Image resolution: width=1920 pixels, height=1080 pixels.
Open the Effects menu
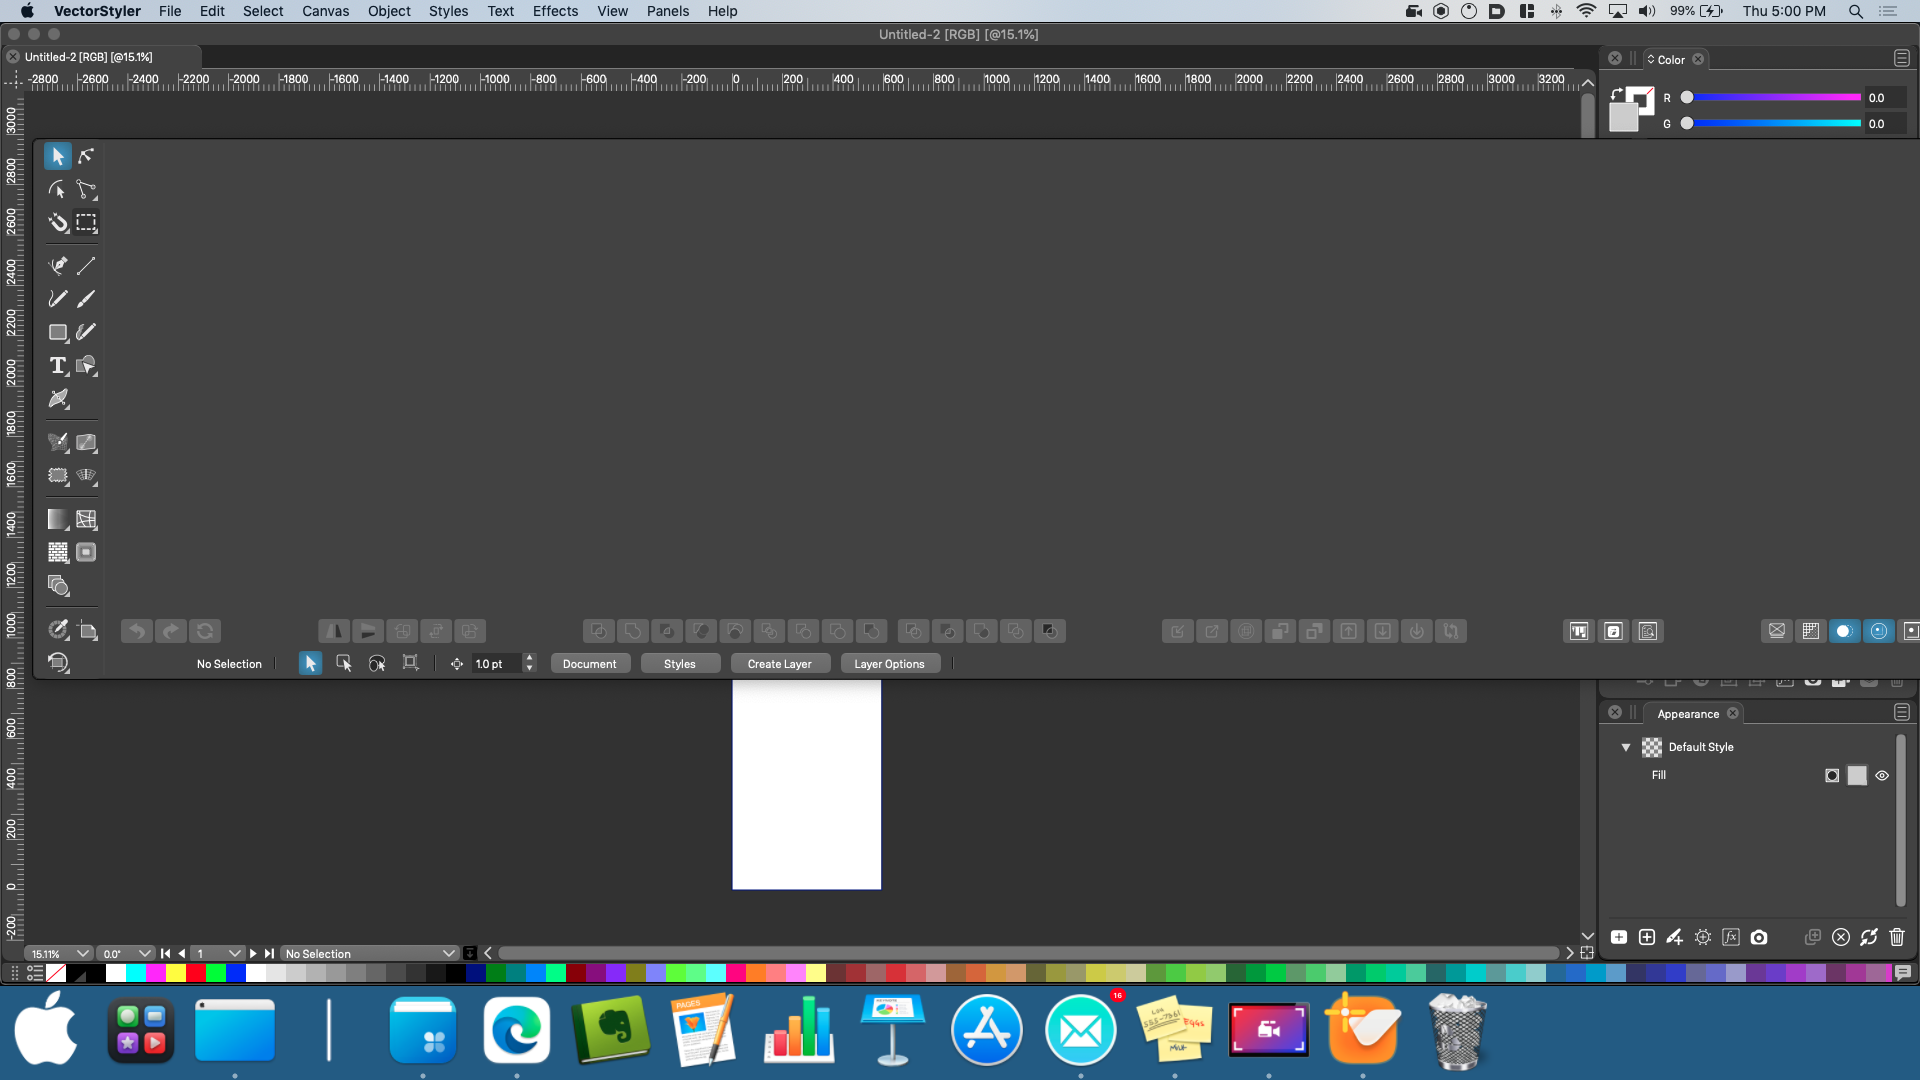(555, 11)
